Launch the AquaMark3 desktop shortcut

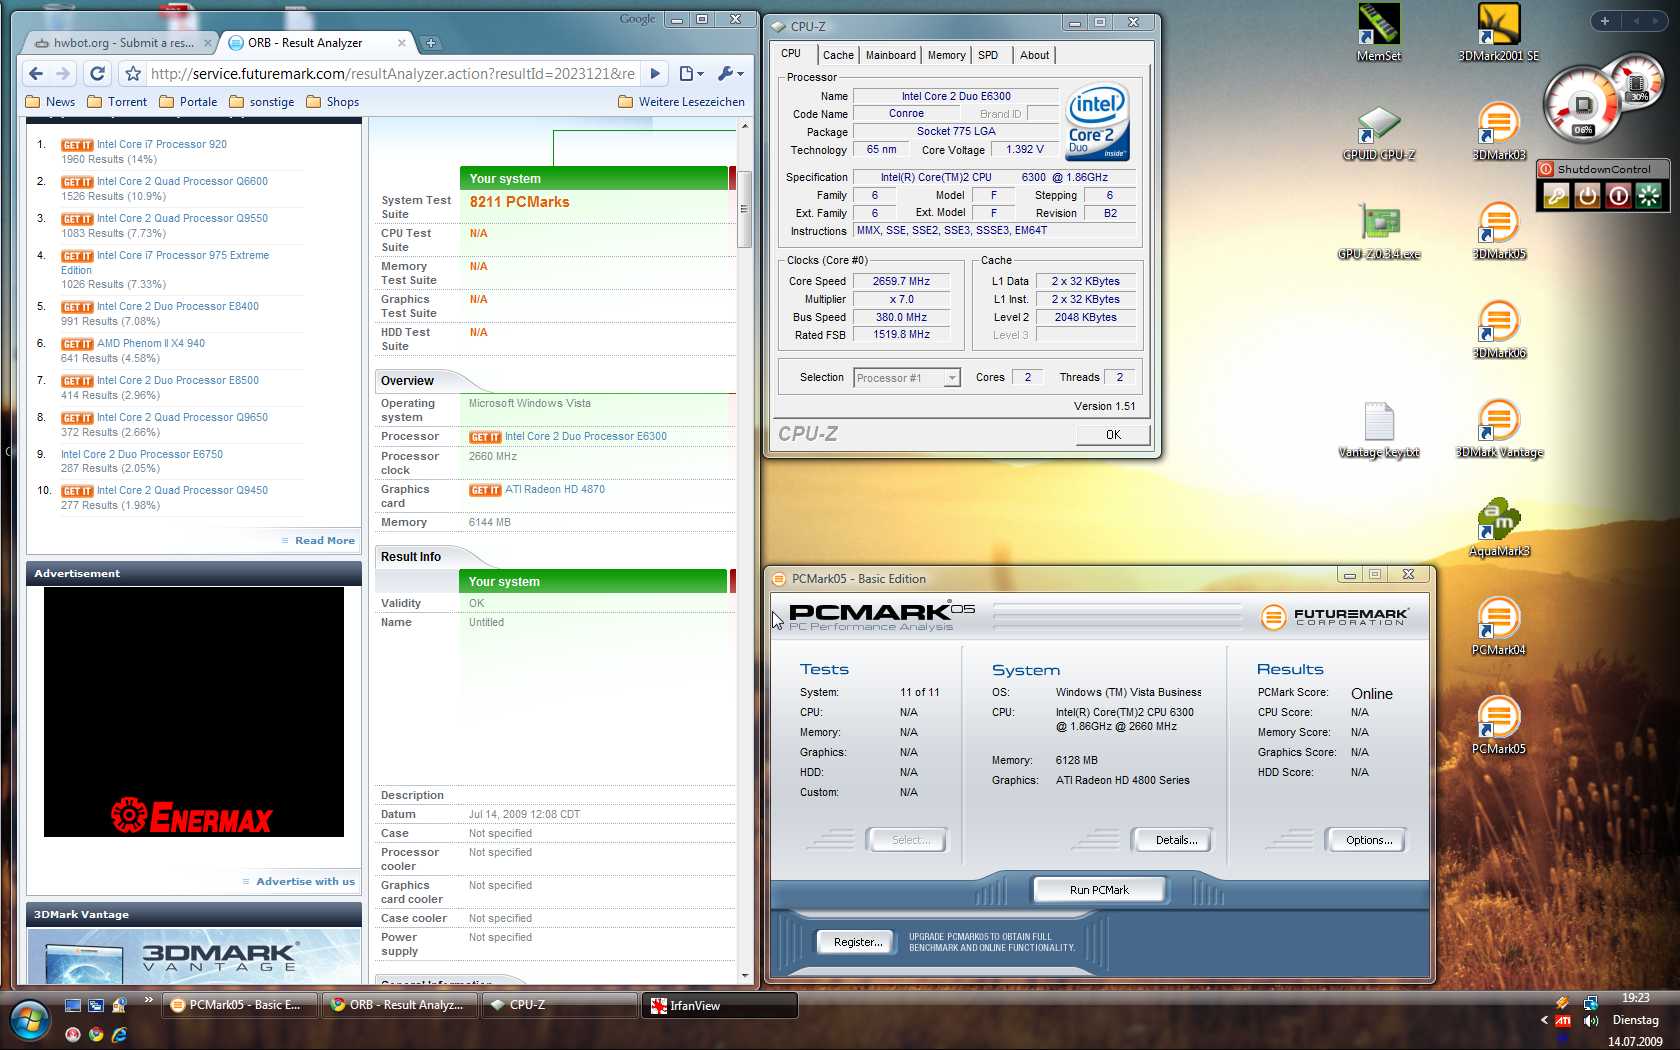(x=1498, y=528)
